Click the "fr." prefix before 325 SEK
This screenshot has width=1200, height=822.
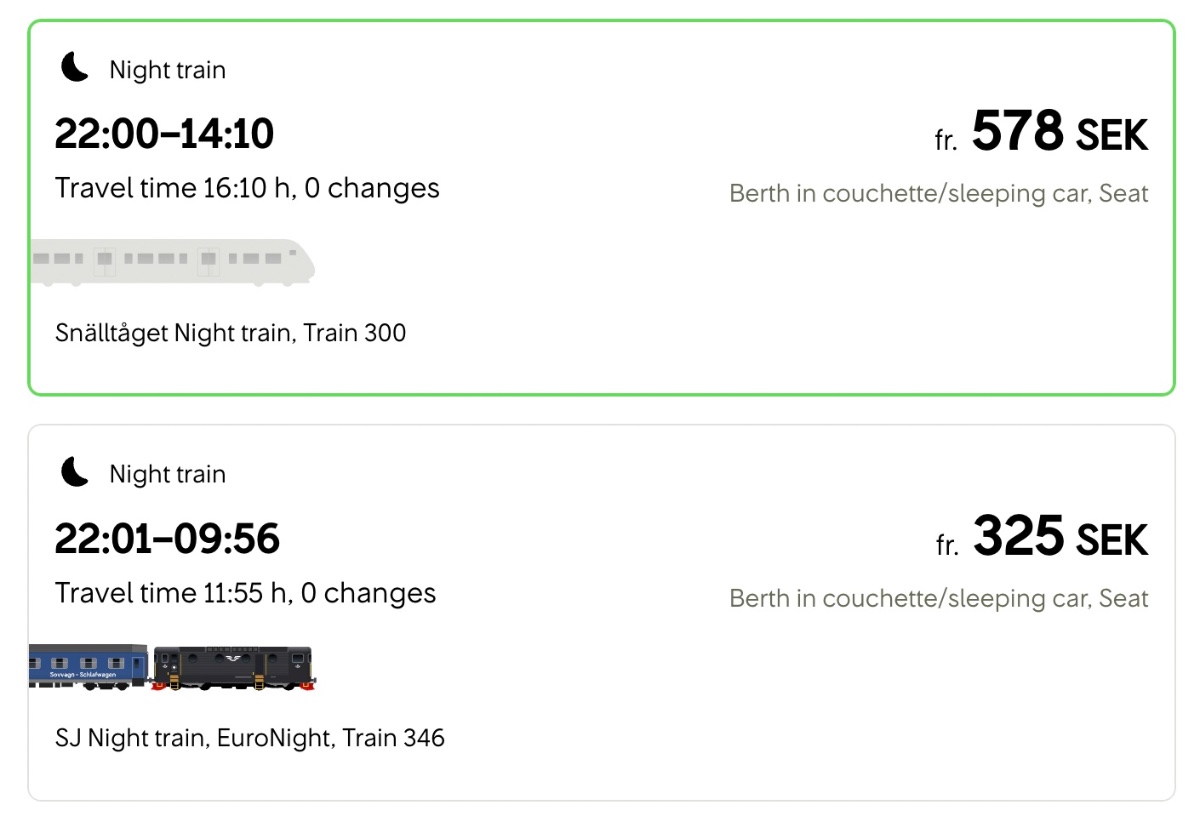946,545
